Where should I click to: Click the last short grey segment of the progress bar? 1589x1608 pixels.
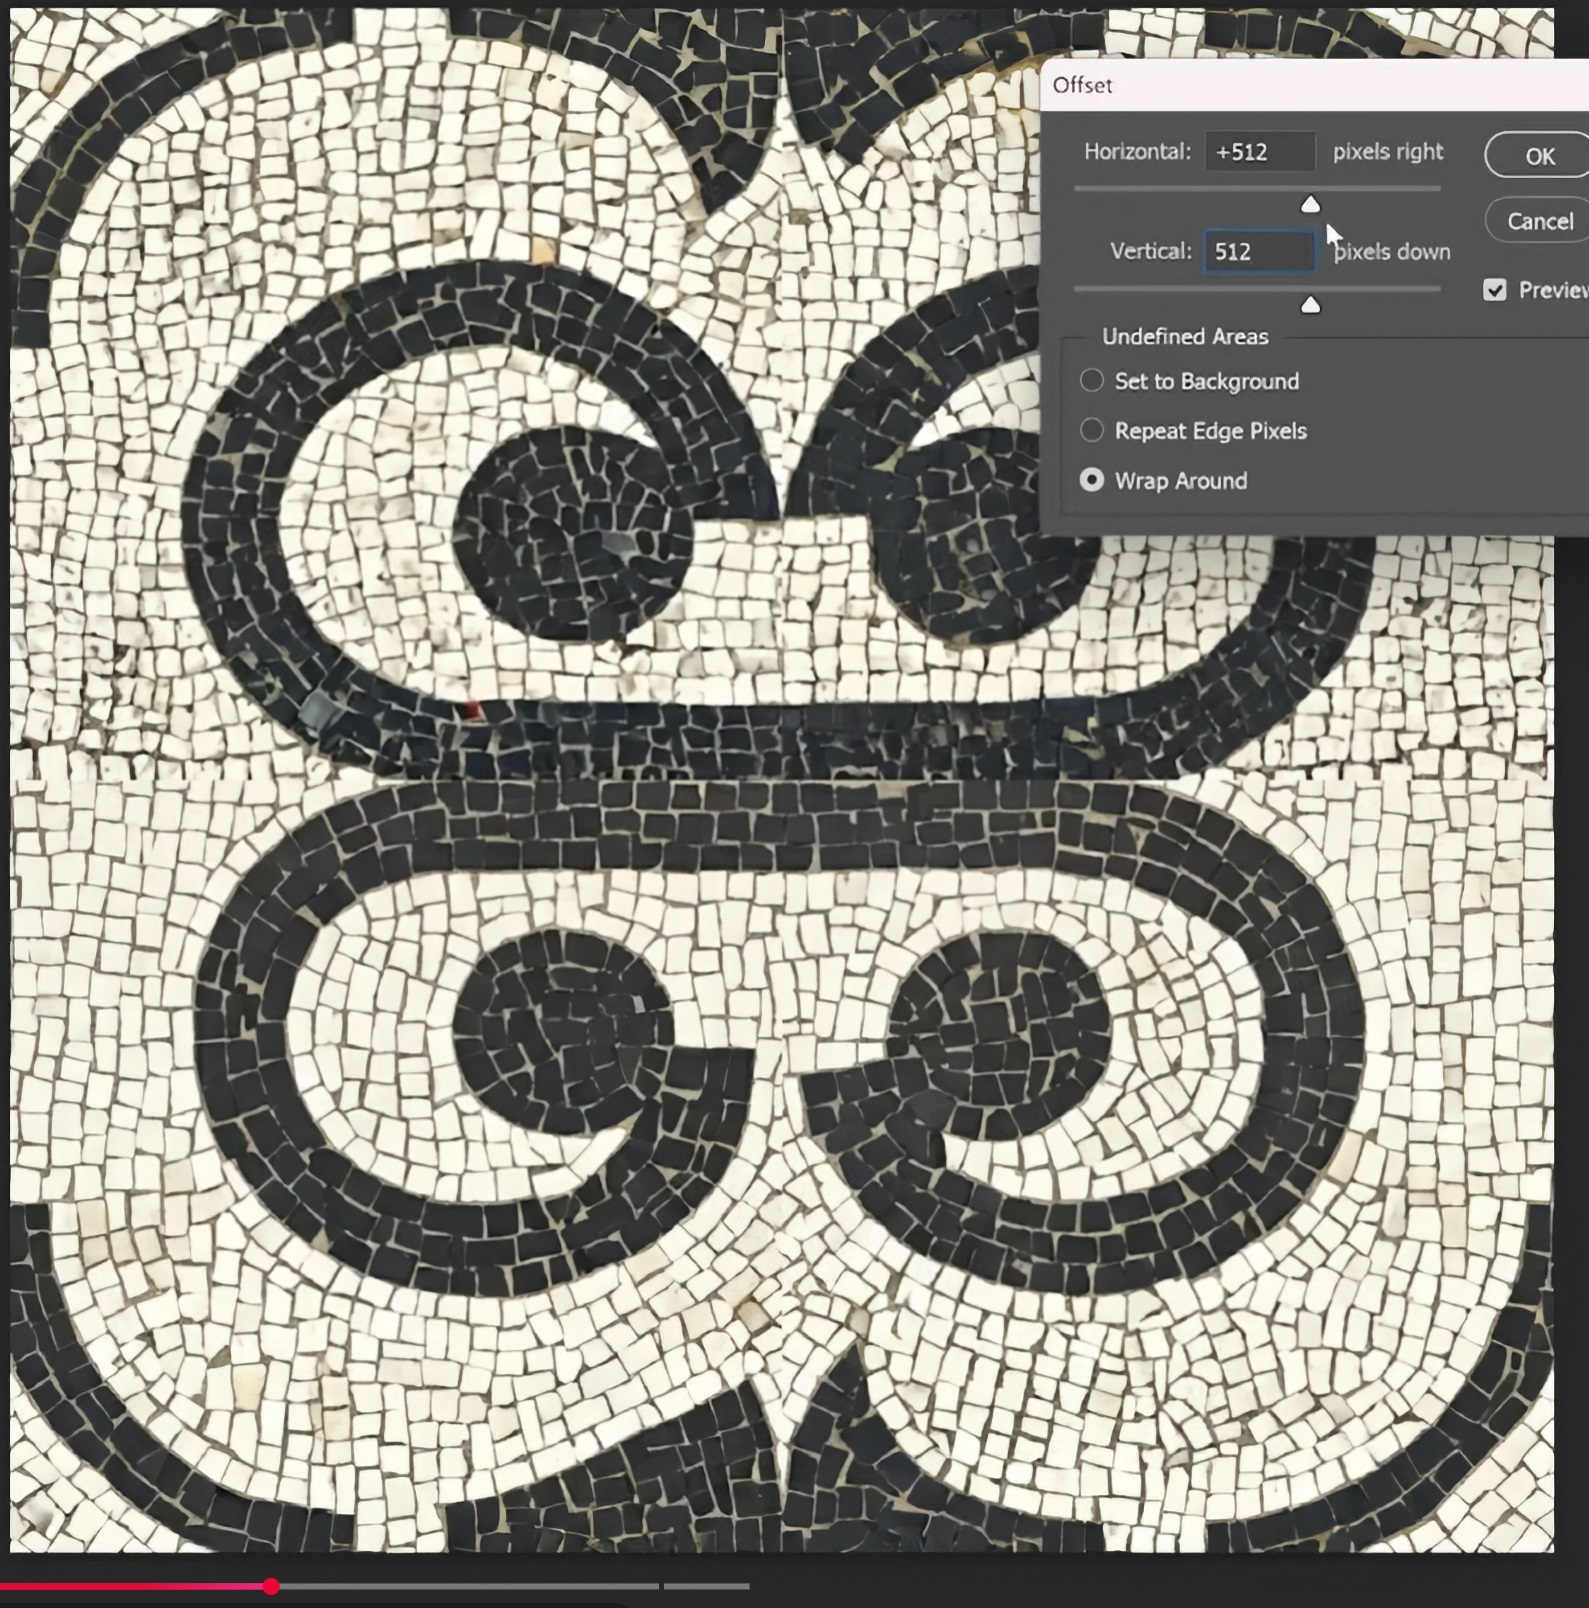point(706,1586)
